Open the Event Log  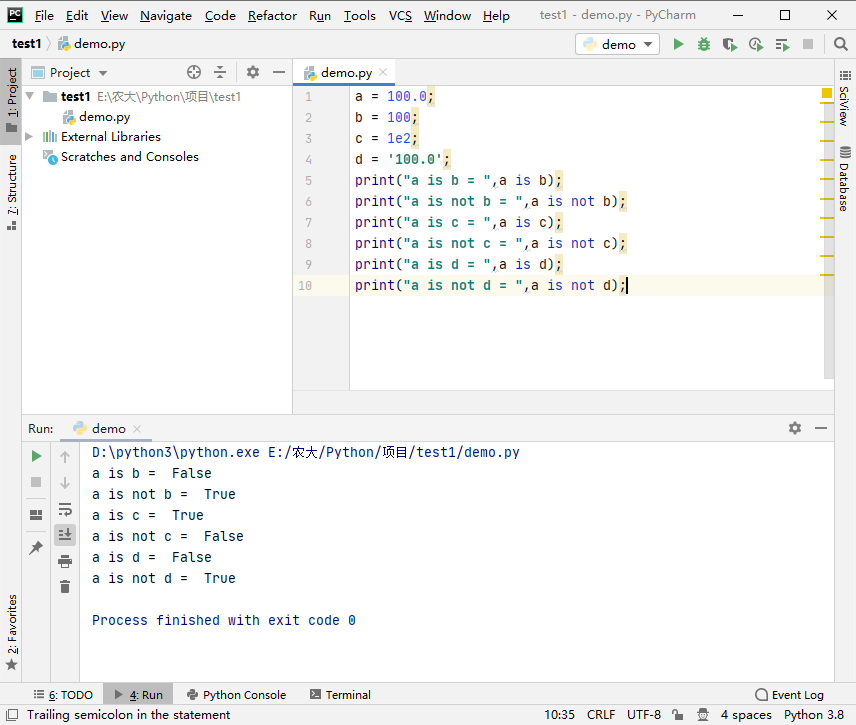(x=789, y=695)
